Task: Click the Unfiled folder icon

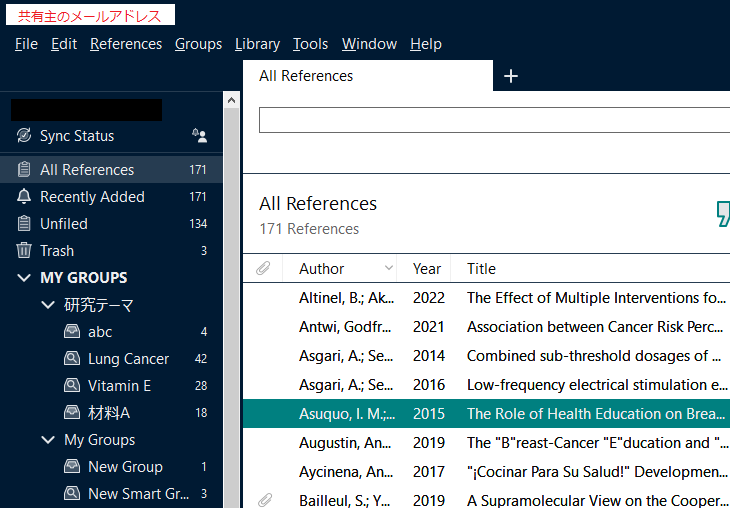Action: 24,224
